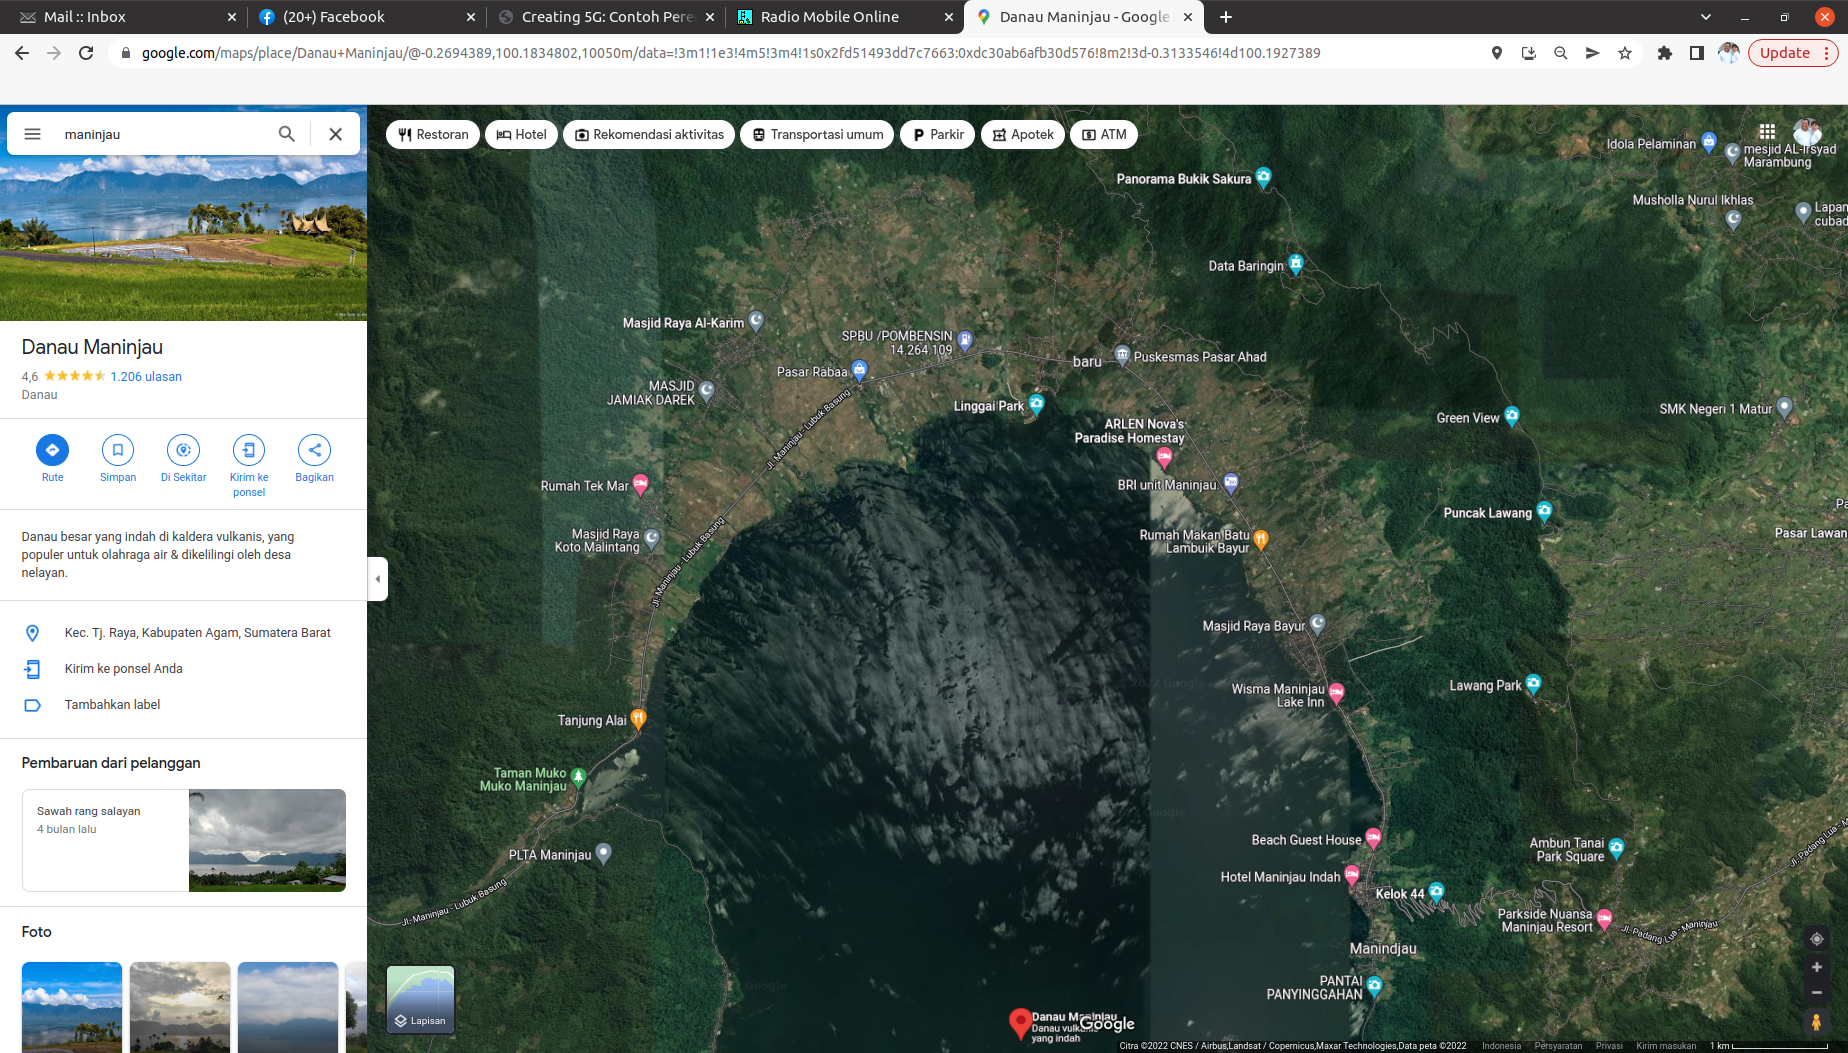Switch to the Radio Mobile Online tab

coord(829,17)
